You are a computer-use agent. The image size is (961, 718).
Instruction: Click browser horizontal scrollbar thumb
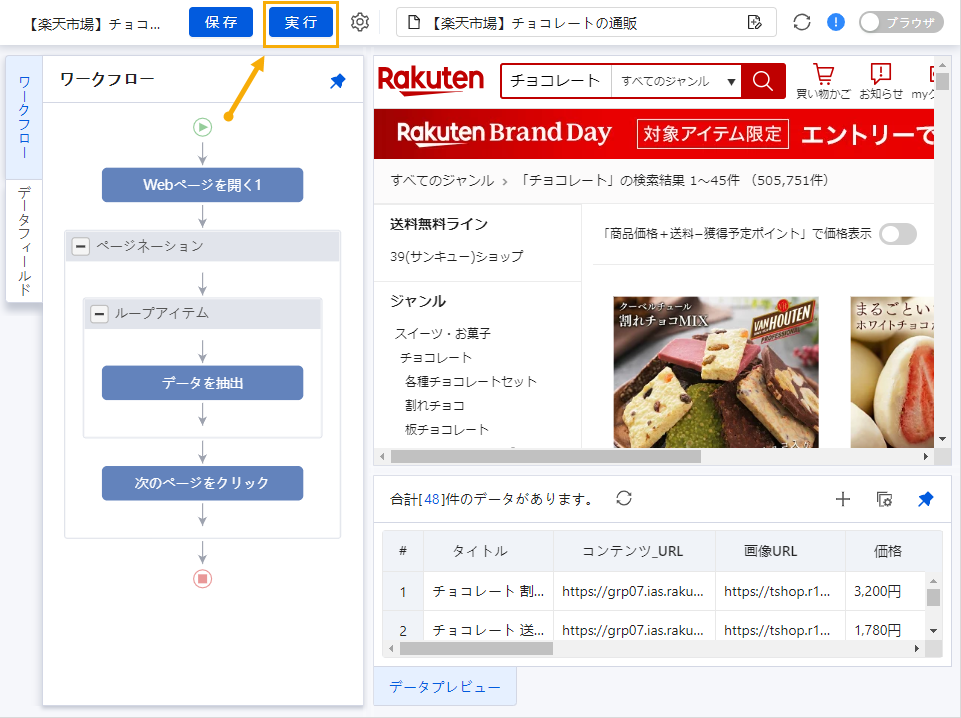point(545,456)
